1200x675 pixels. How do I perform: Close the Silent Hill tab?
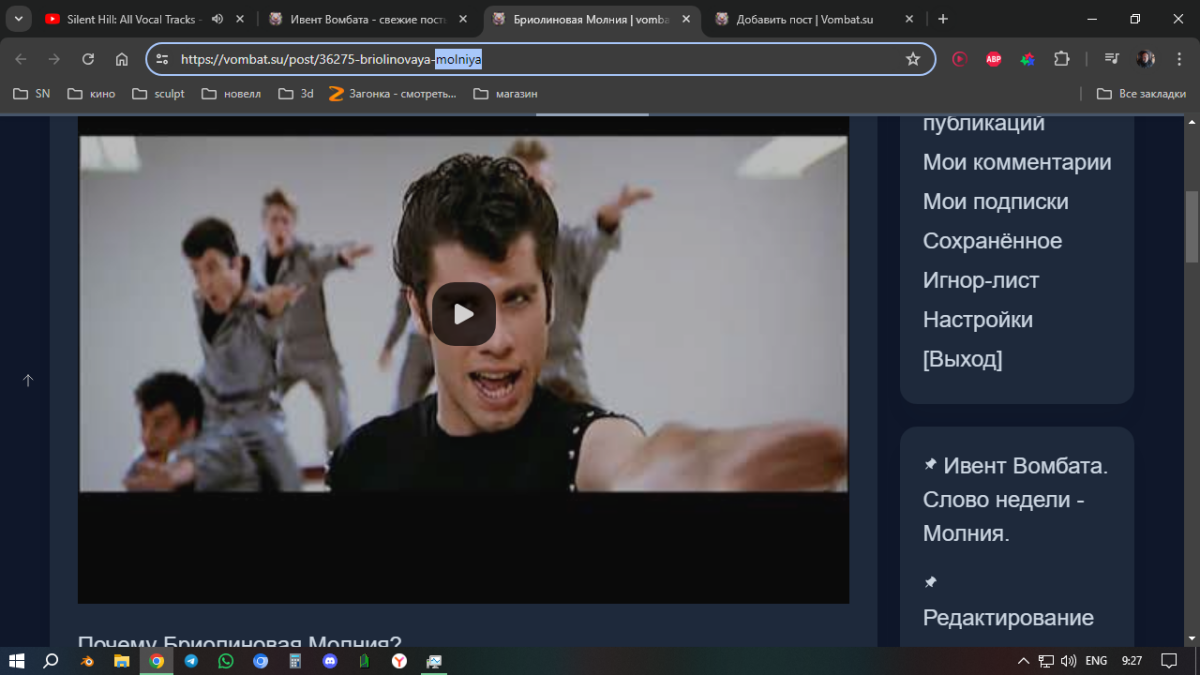[x=239, y=19]
